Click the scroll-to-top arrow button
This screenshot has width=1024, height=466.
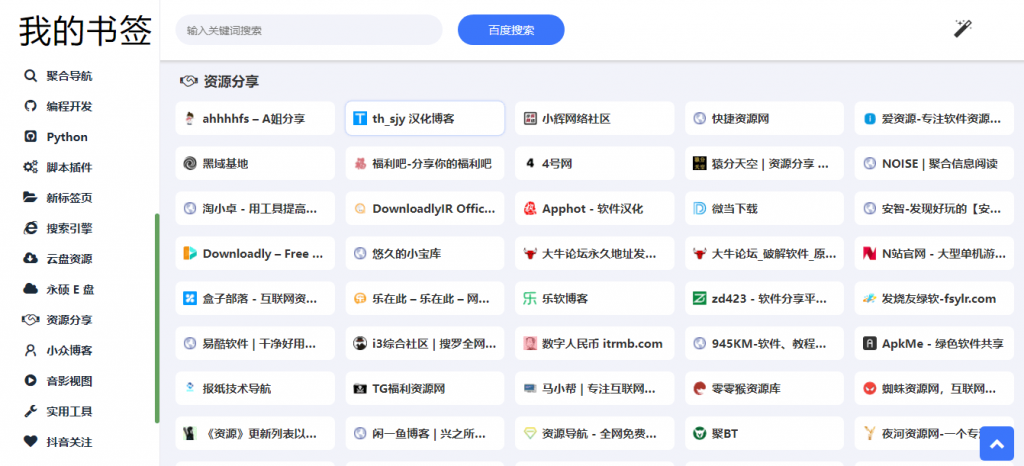(x=997, y=444)
